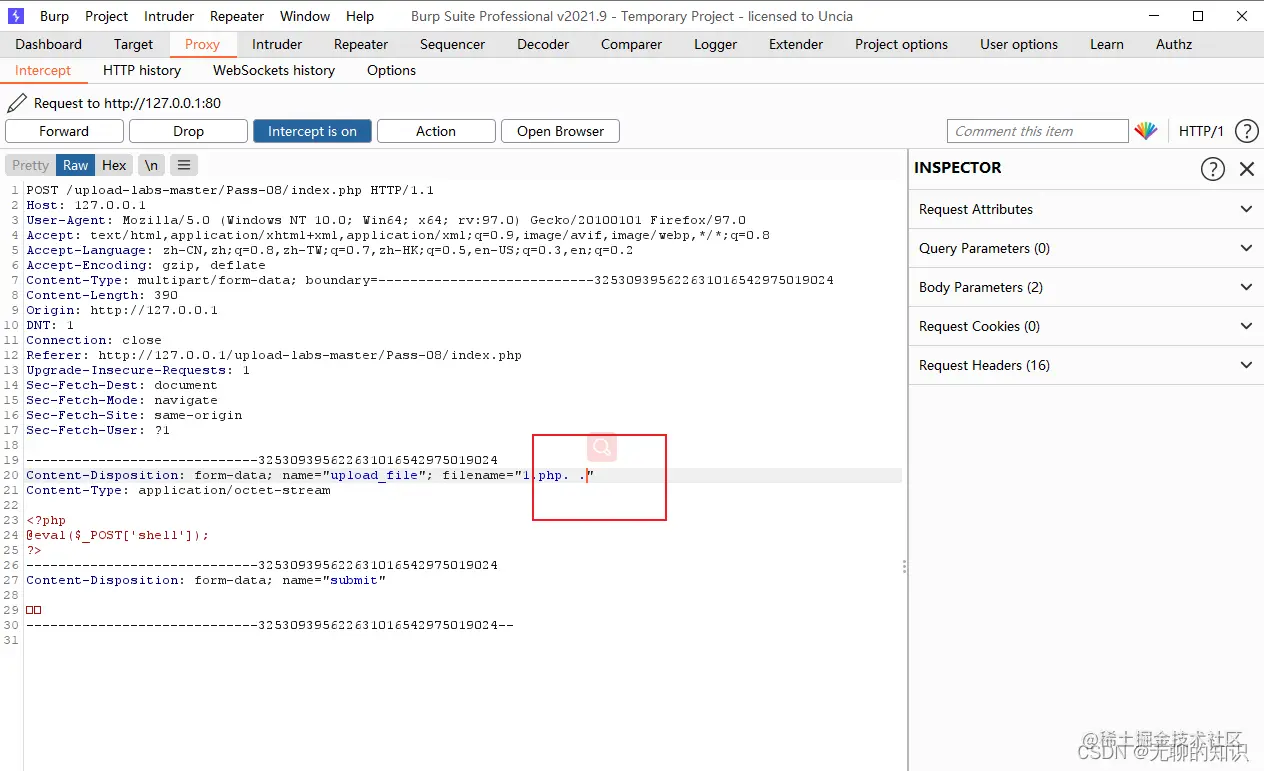The width and height of the screenshot is (1264, 771).
Task: Expand the Query Parameters (0) section
Action: 1086,248
